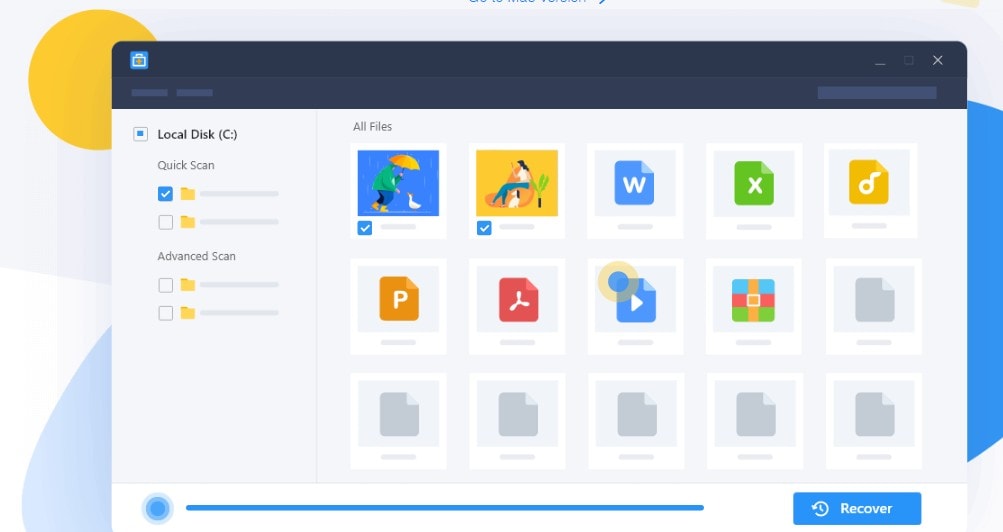The height and width of the screenshot is (532, 1003).
Task: Click the scan progress bar
Action: (x=445, y=508)
